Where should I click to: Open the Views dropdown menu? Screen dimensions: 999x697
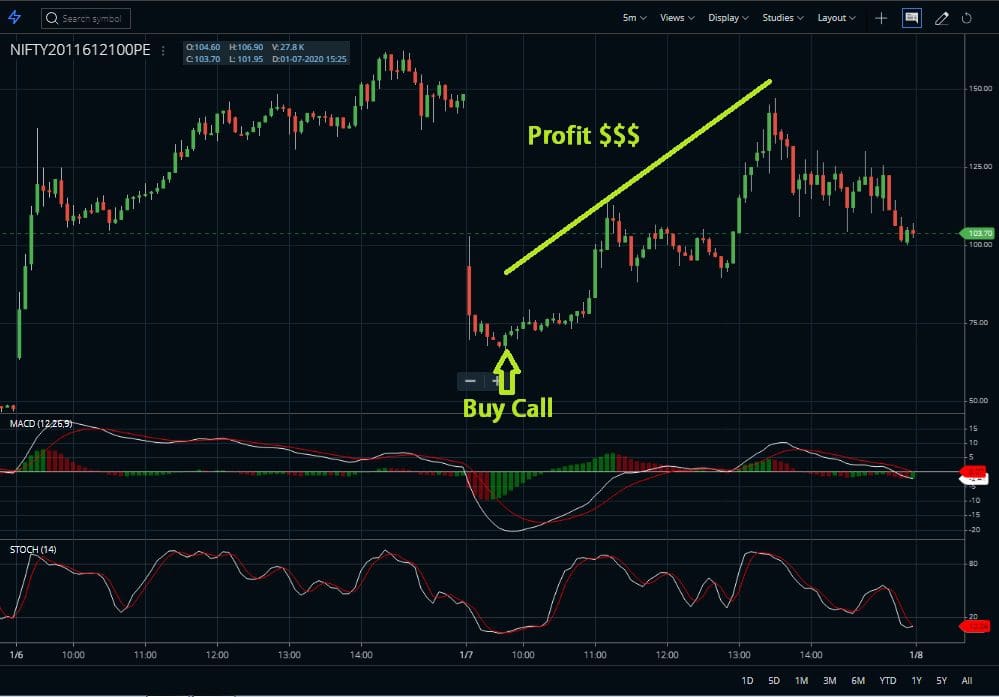(677, 18)
